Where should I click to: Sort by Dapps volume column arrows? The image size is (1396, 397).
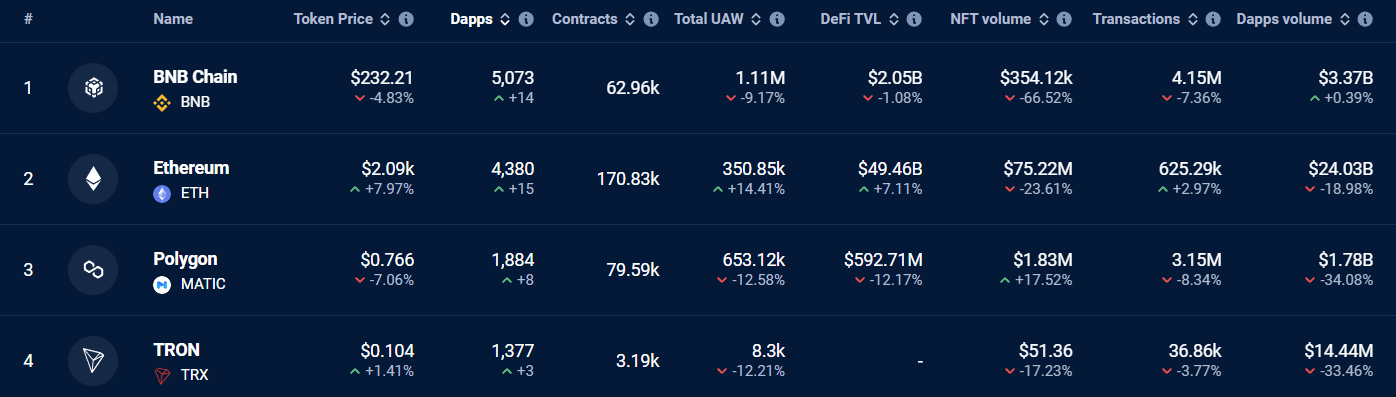pyautogui.click(x=1344, y=19)
